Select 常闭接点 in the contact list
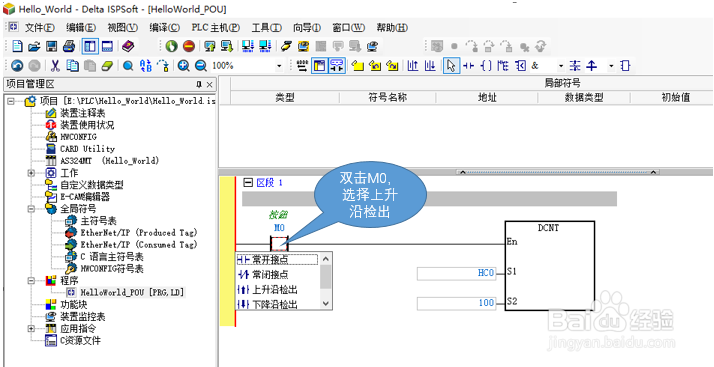This screenshot has width=714, height=367. pos(277,275)
